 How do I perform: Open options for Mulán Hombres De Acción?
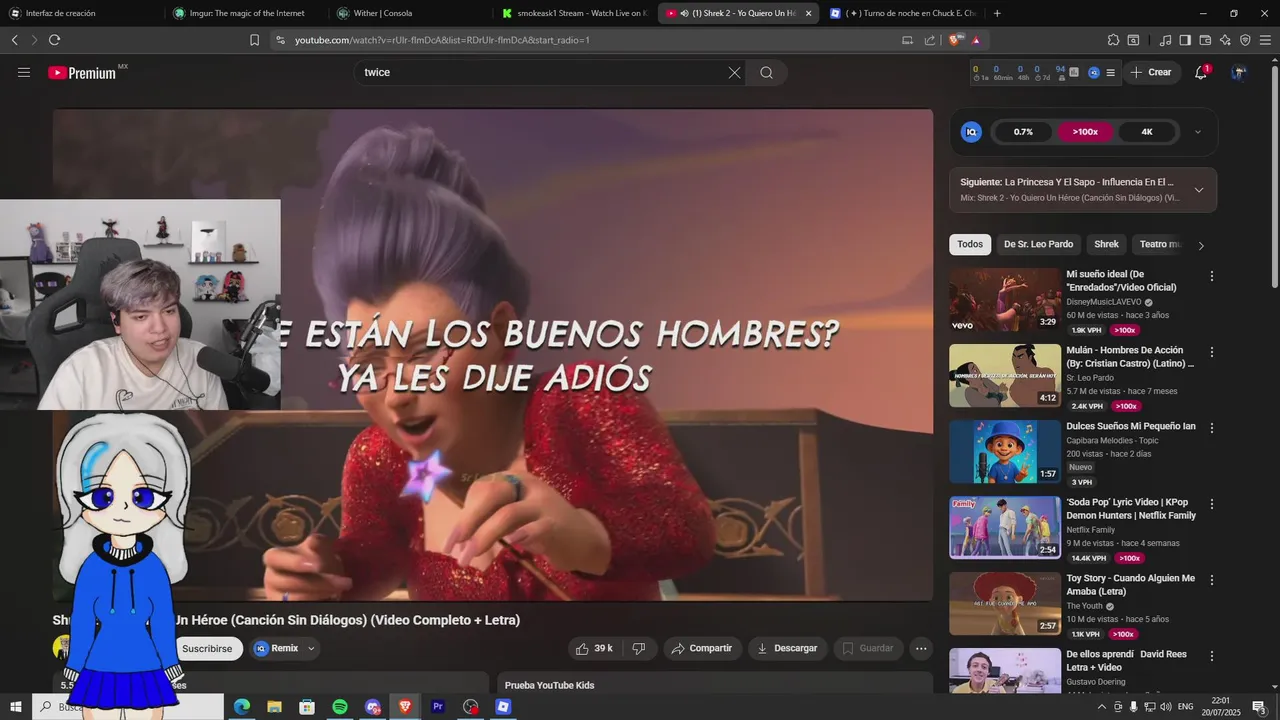click(x=1212, y=352)
